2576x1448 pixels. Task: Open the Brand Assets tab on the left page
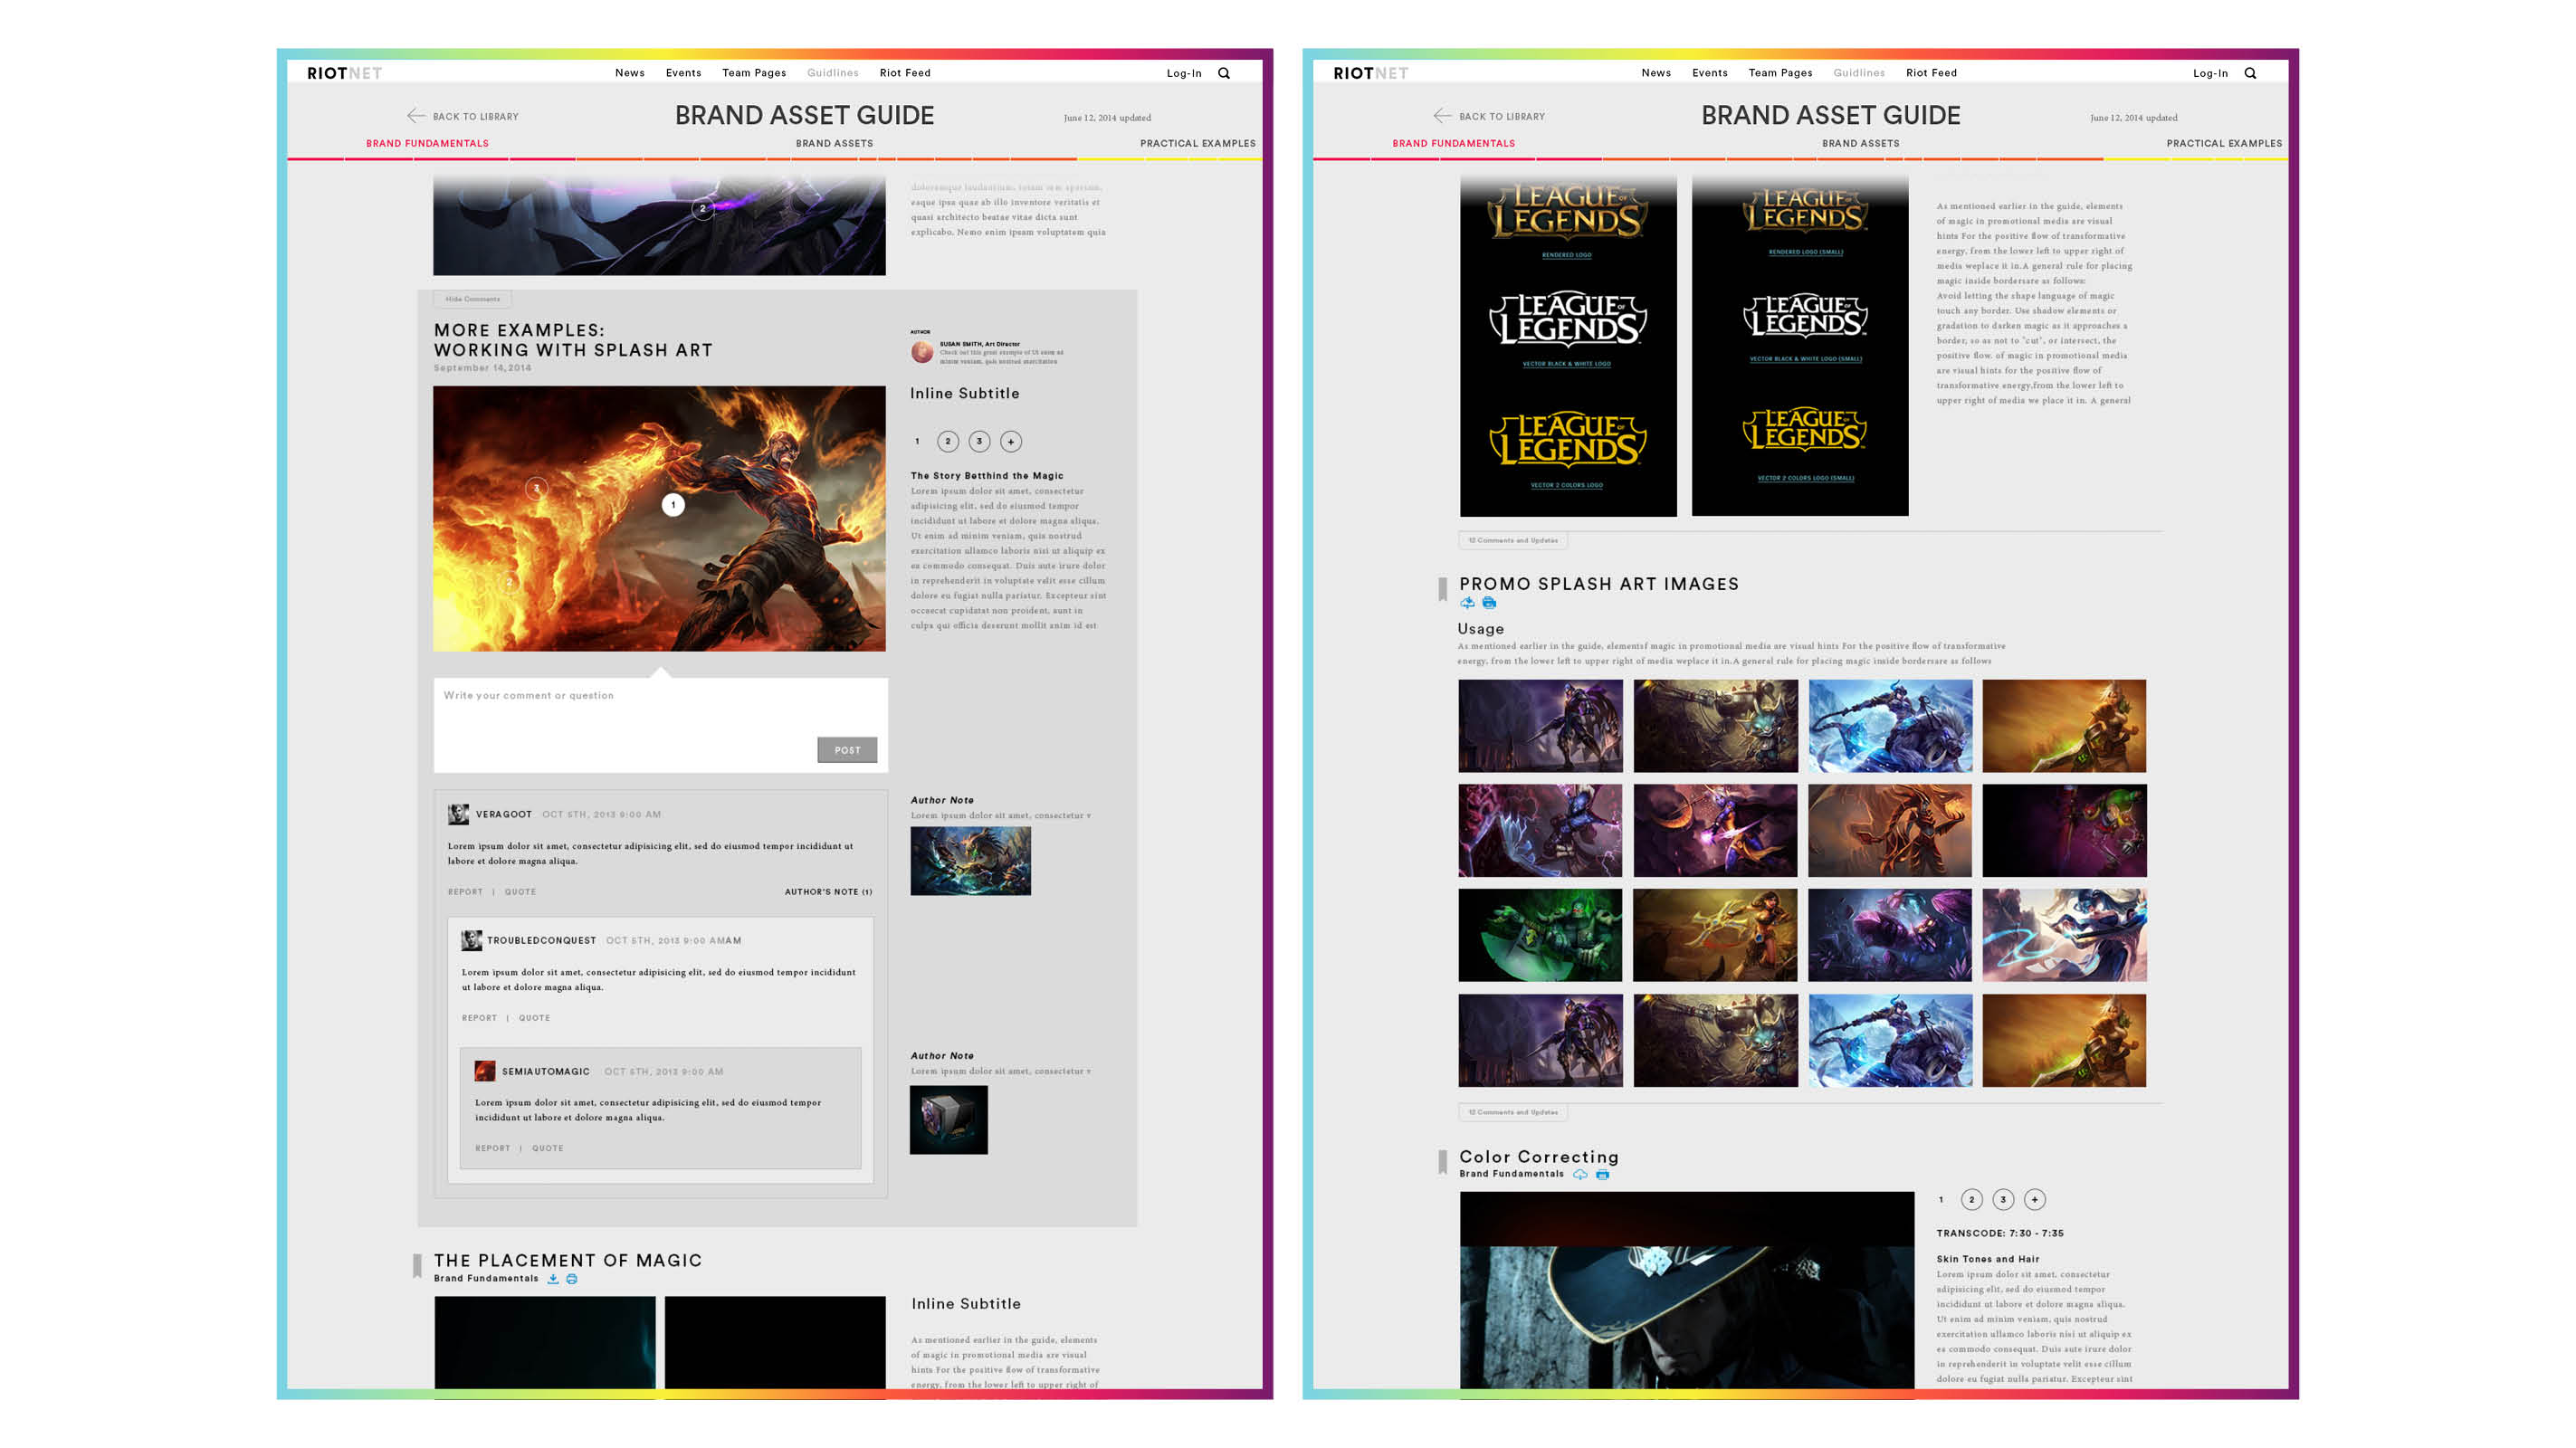pyautogui.click(x=834, y=143)
